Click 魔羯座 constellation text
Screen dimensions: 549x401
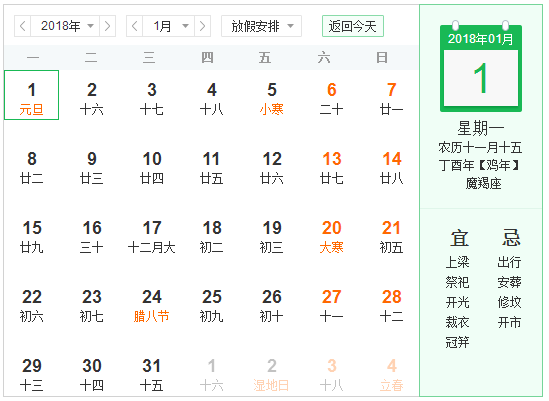pos(483,183)
